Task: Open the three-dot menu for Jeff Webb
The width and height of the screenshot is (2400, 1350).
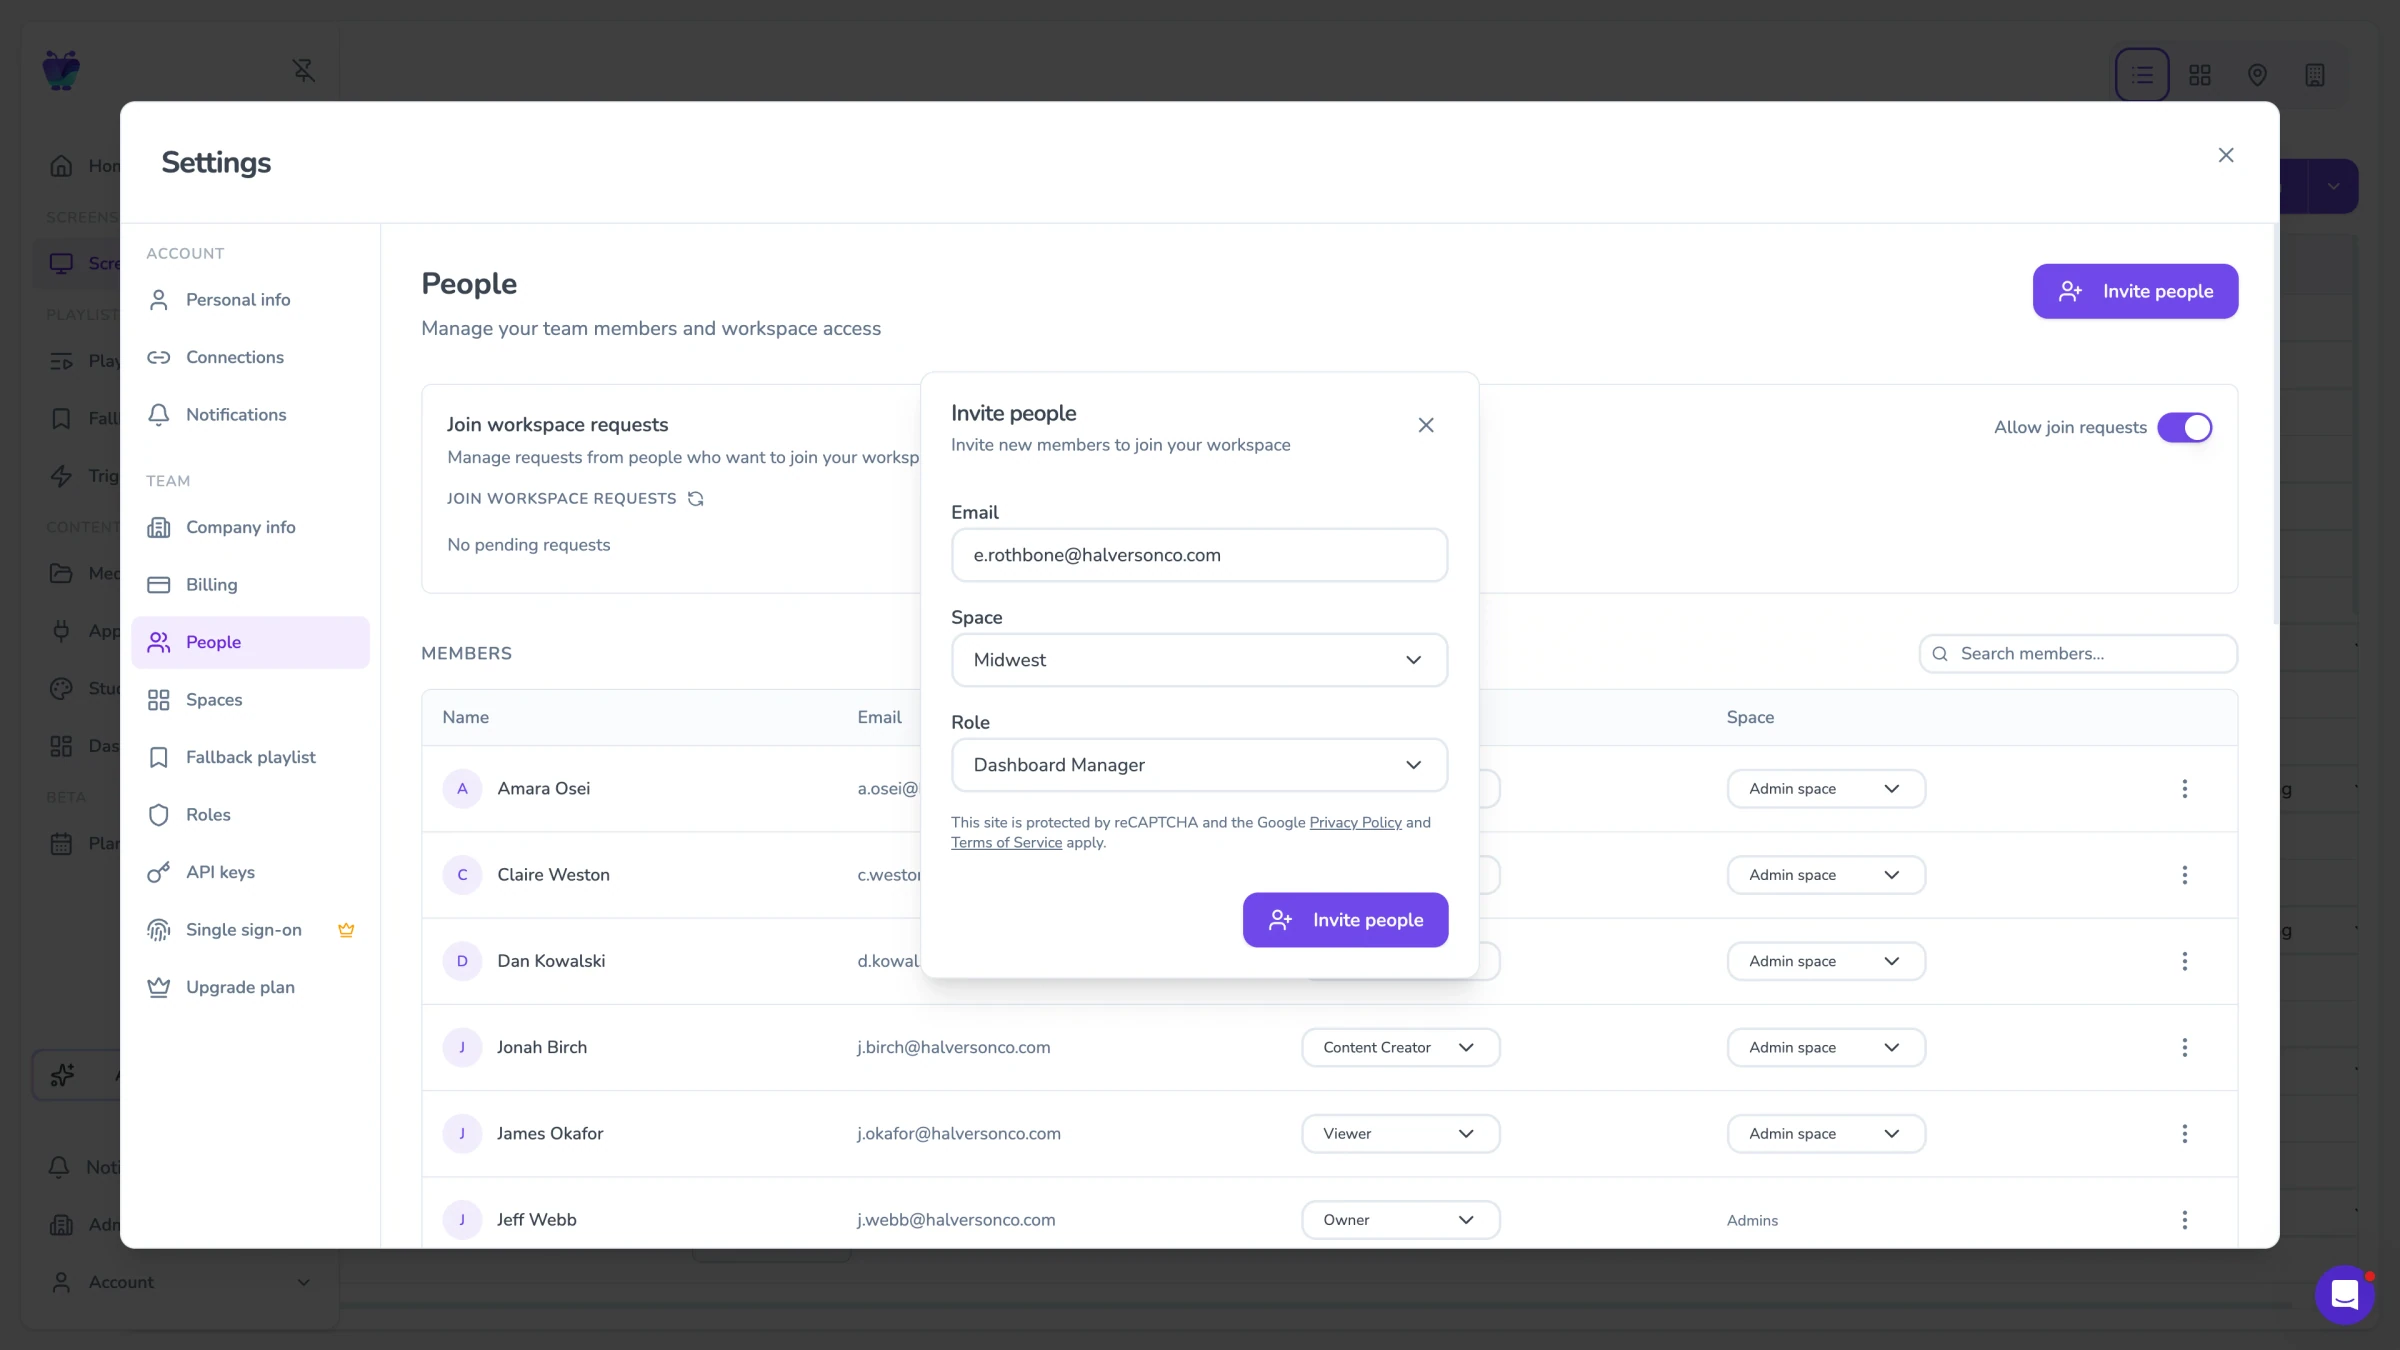Action: (x=2185, y=1219)
